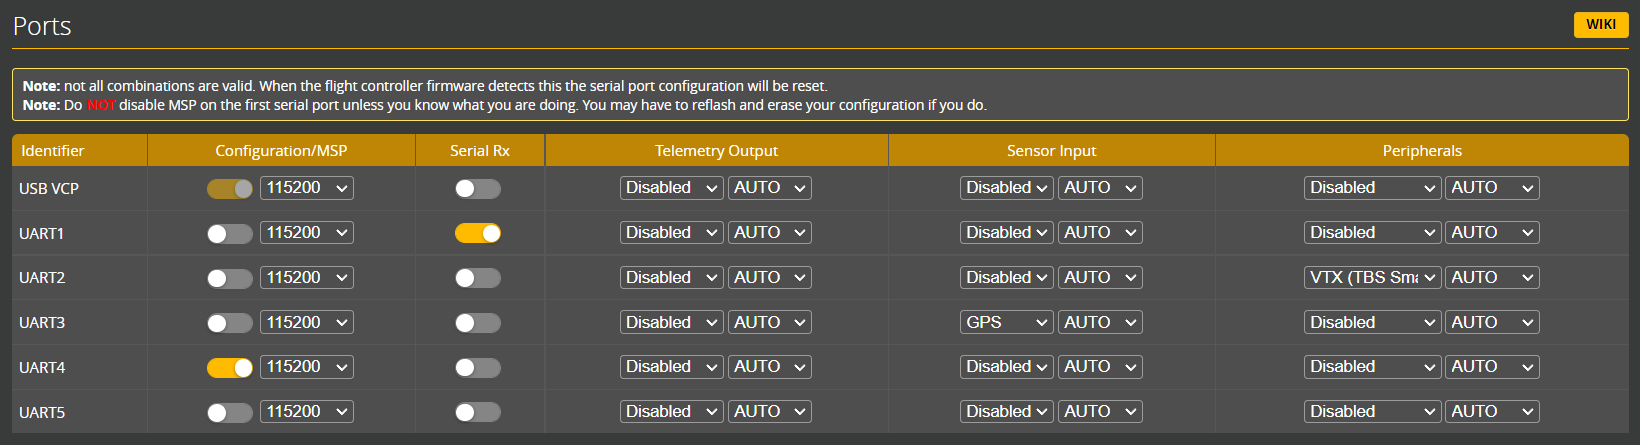The image size is (1640, 445).
Task: Open UART1 telemetry output Disabled dropdown
Action: (671, 233)
